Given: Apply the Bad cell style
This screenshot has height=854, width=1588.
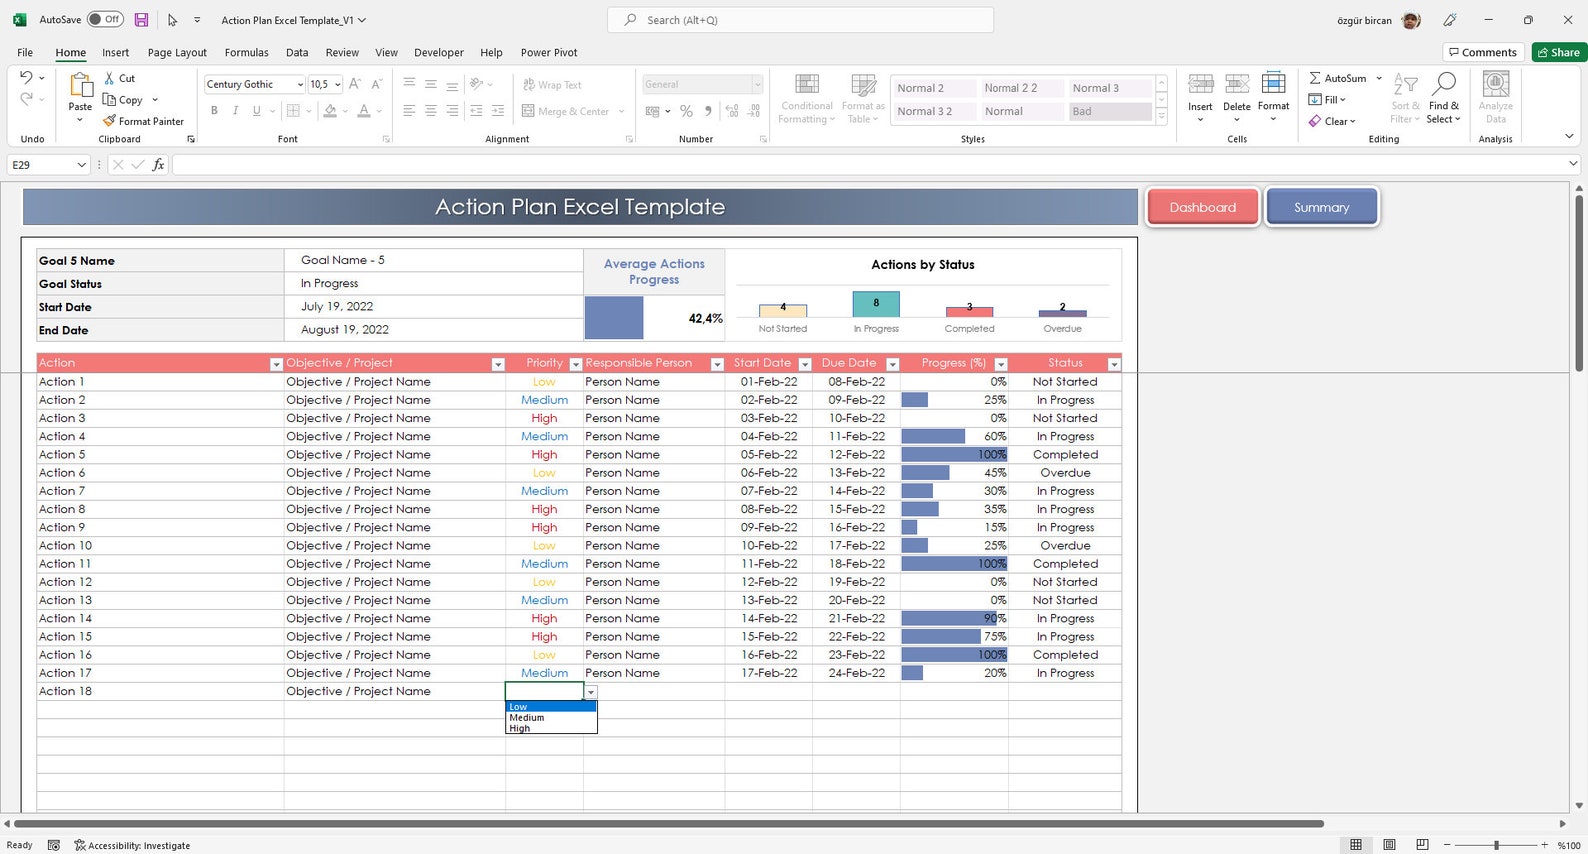Looking at the screenshot, I should pyautogui.click(x=1109, y=112).
